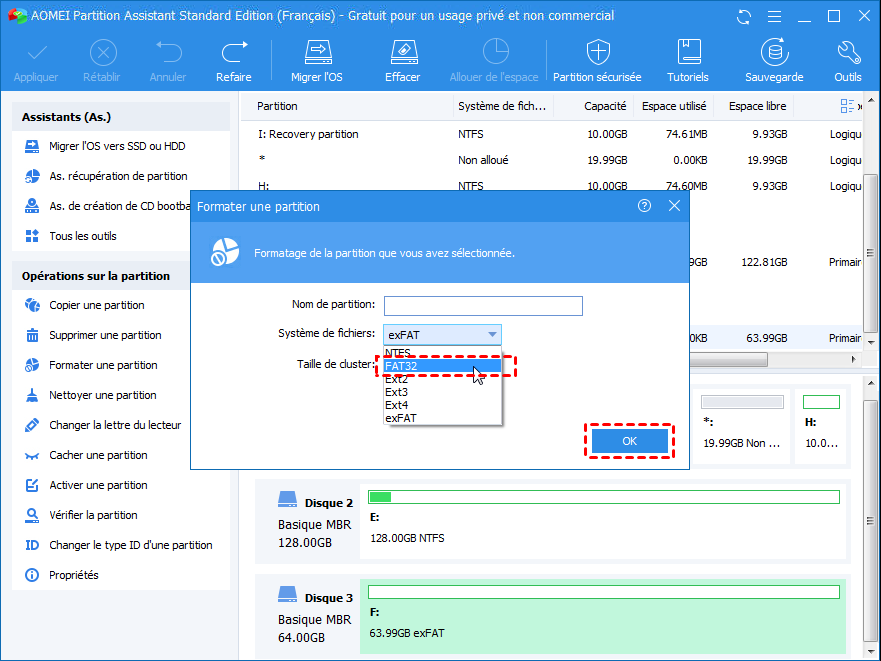
Task: Click the partition table vertical scrollbar
Action: [x=870, y=253]
